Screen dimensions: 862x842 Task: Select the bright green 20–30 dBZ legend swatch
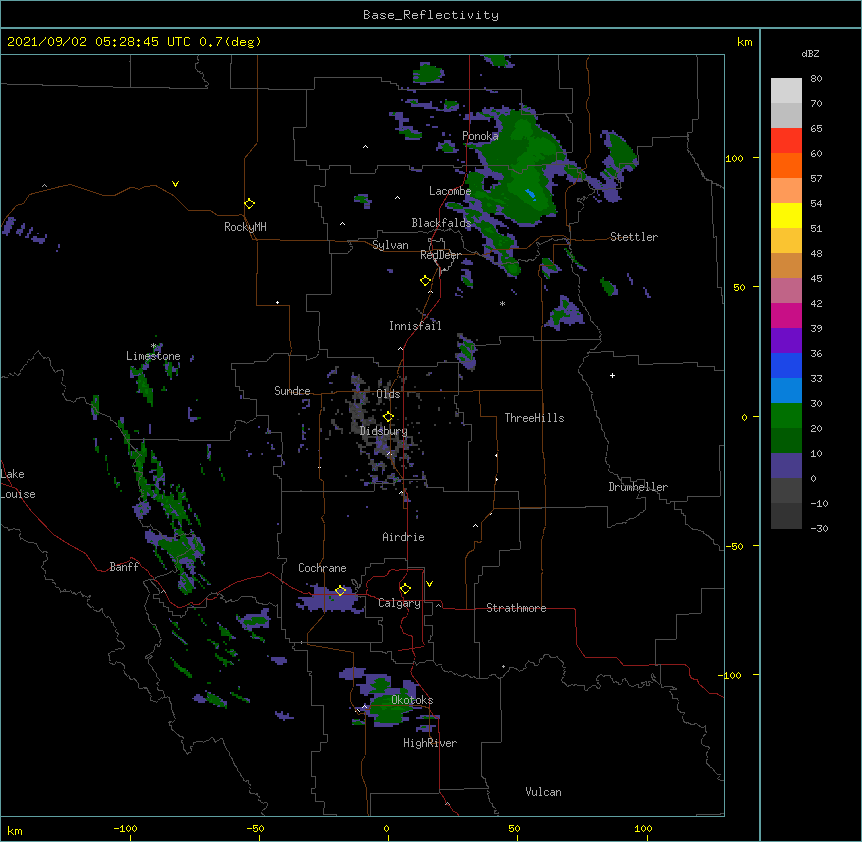[x=786, y=416]
